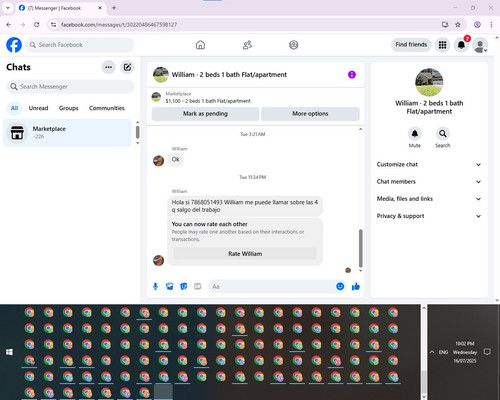This screenshot has height=400, width=500.
Task: Open Chrome profile icon
Action: pos(477,25)
